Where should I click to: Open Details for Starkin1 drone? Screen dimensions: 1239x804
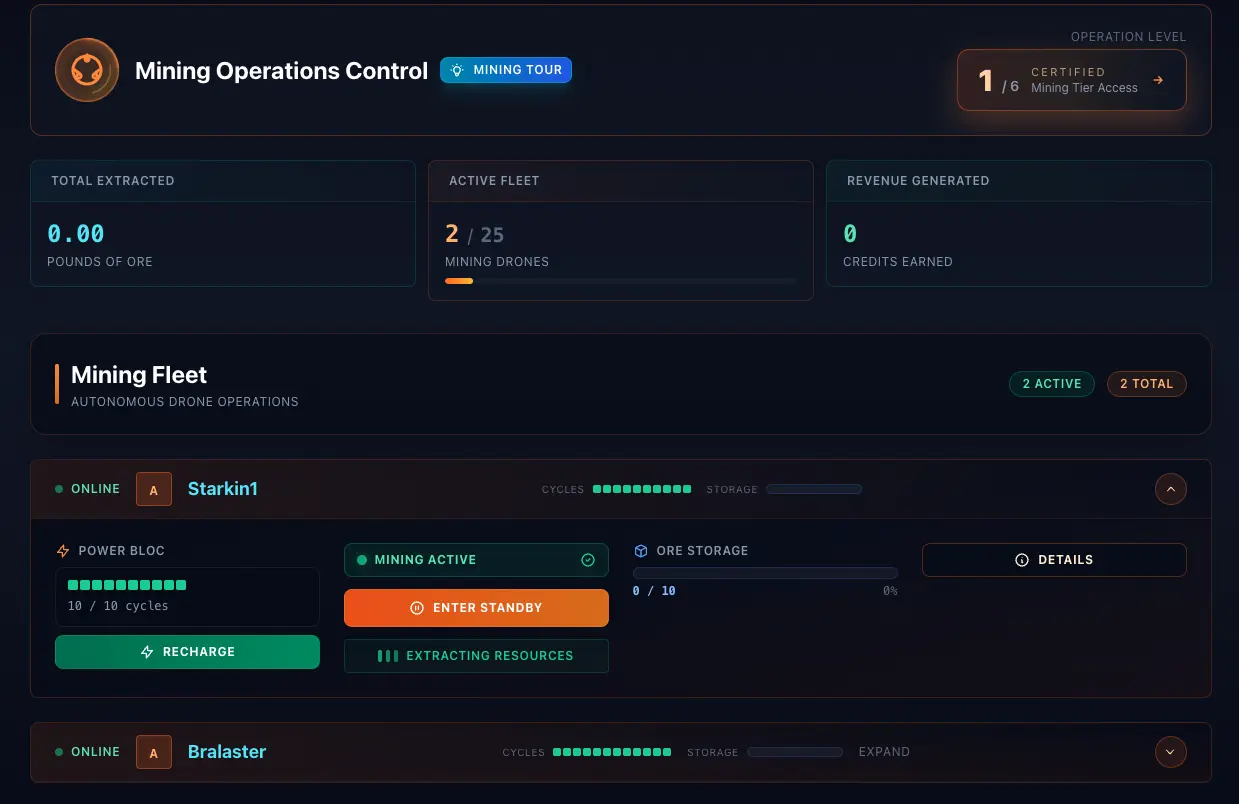(x=1054, y=560)
